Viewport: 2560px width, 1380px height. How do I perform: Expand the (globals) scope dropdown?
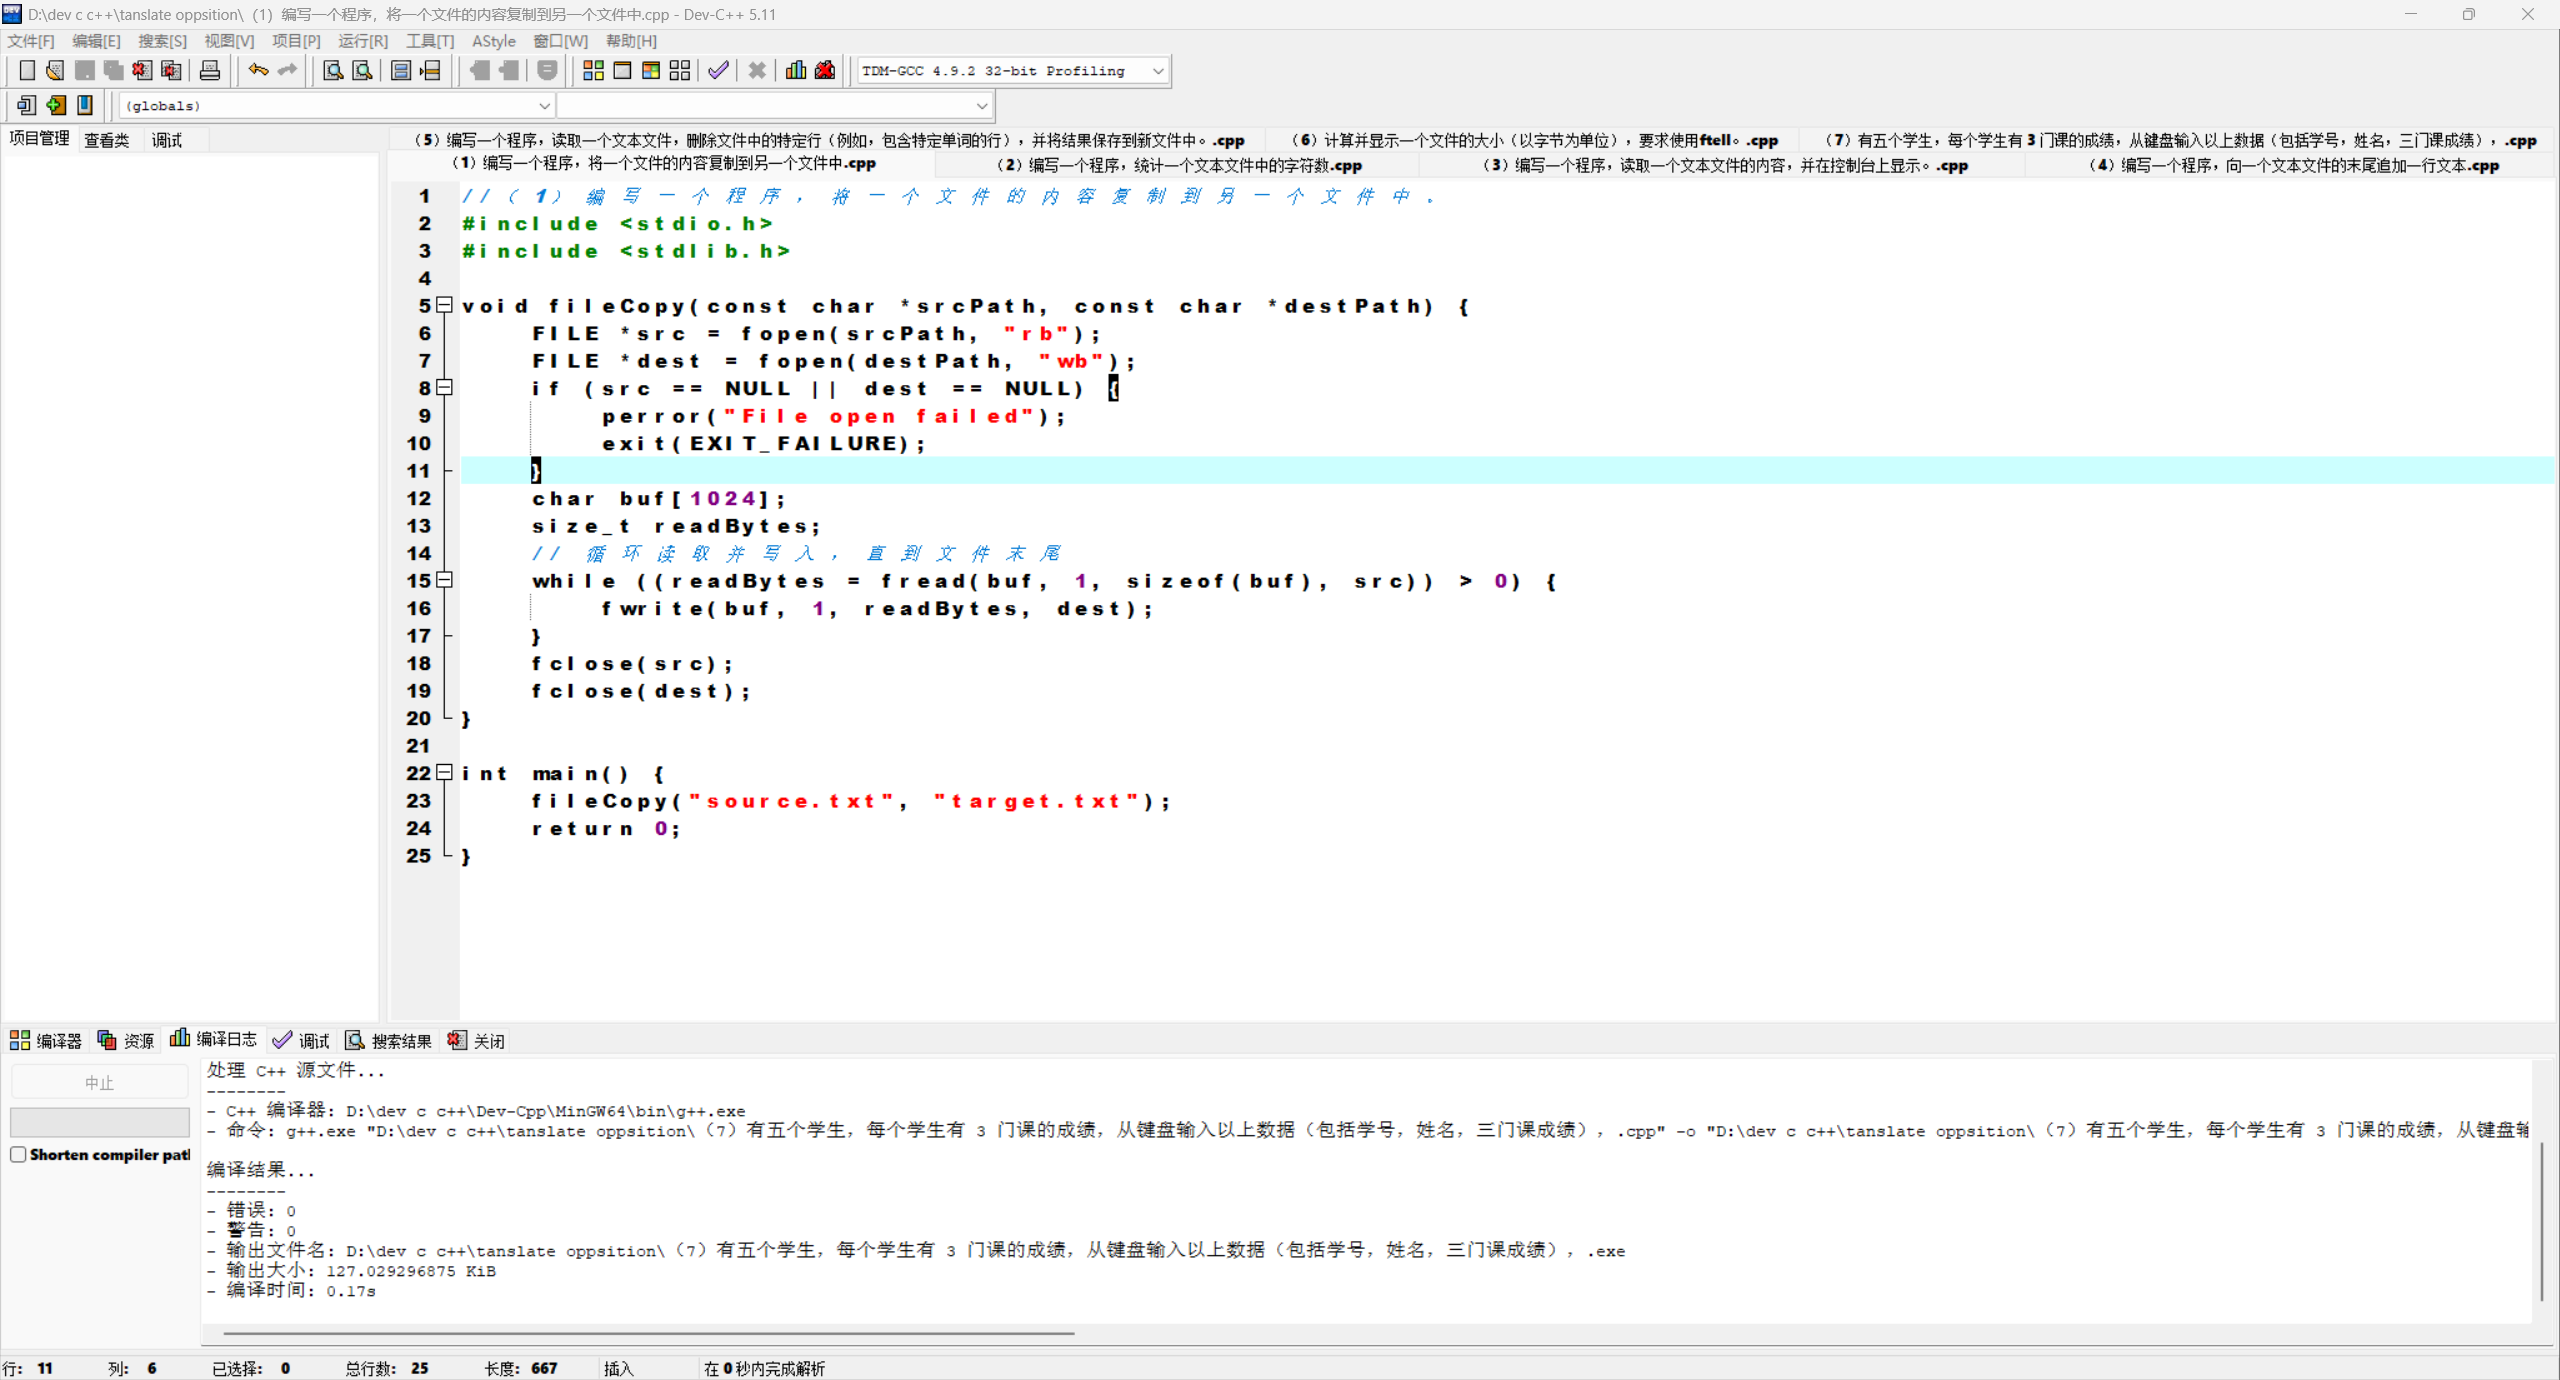(x=543, y=106)
